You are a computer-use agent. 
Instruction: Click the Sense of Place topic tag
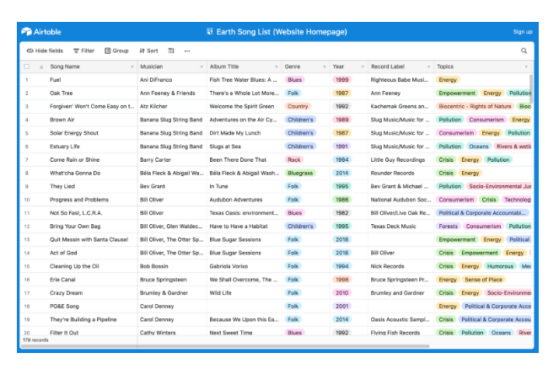pyautogui.click(x=483, y=280)
